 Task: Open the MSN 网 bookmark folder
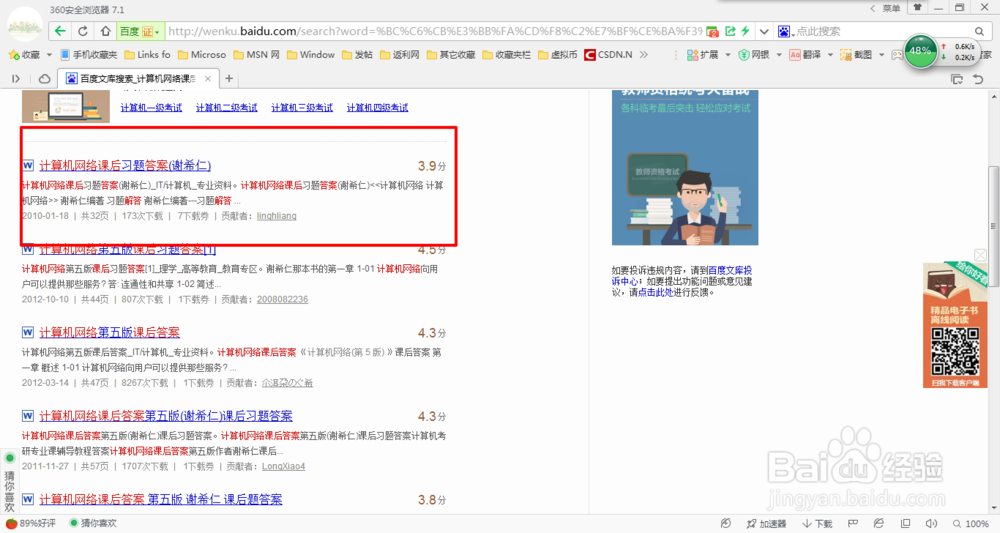(x=256, y=55)
